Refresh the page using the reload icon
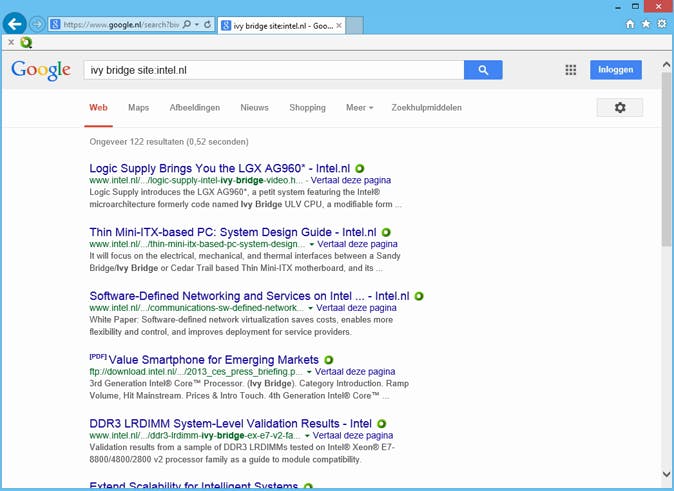The width and height of the screenshot is (674, 491). point(207,25)
